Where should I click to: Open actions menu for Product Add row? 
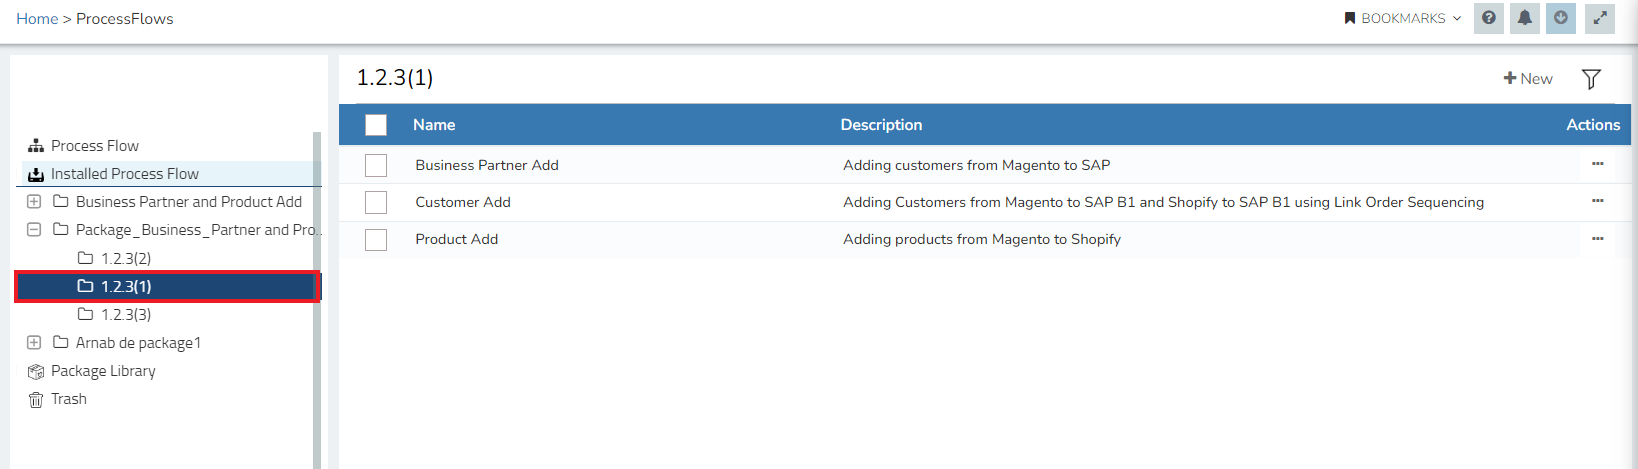(1597, 239)
